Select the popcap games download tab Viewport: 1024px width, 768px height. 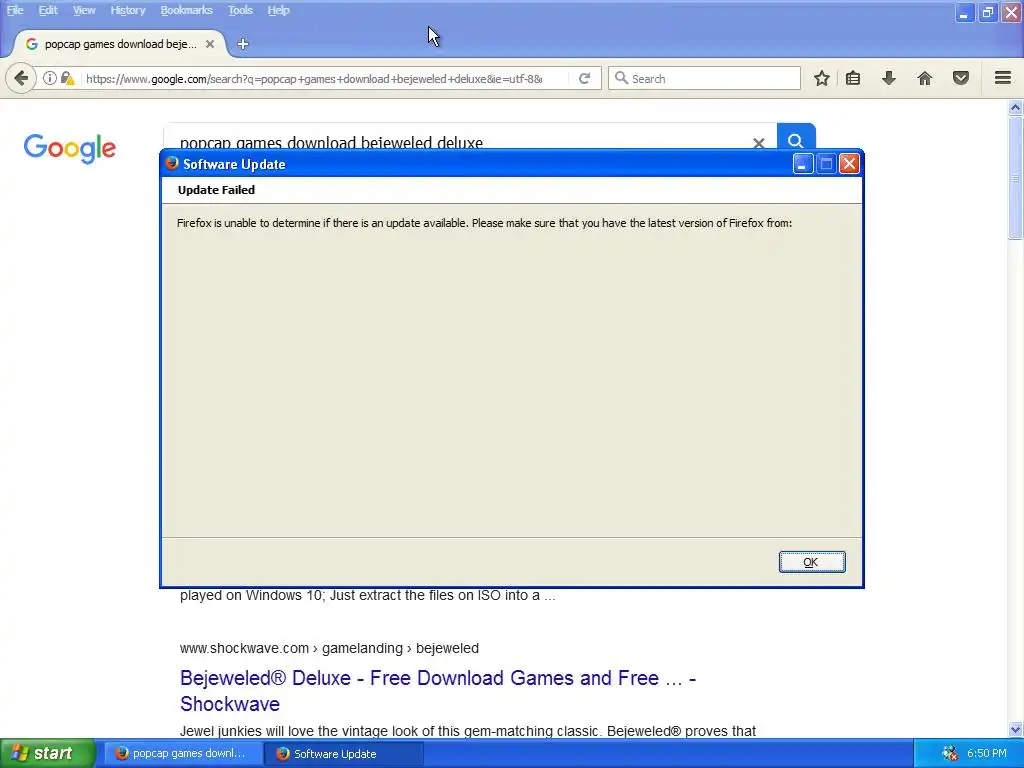click(120, 44)
